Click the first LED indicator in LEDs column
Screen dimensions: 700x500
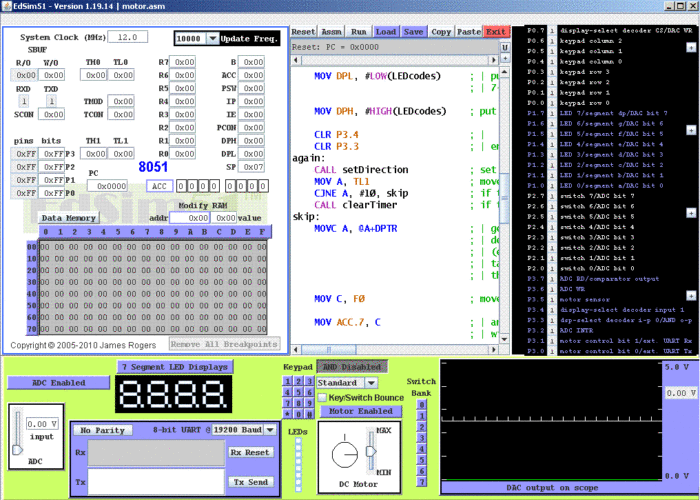pyautogui.click(x=298, y=442)
